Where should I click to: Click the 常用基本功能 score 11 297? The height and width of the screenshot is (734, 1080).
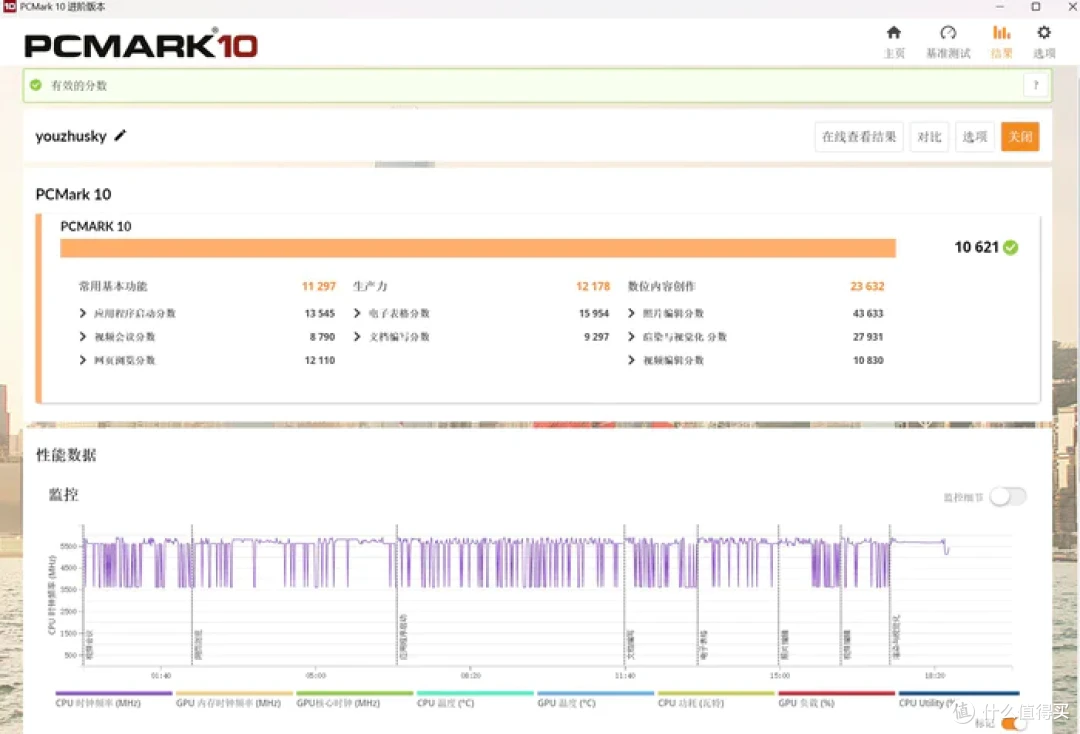coord(319,286)
